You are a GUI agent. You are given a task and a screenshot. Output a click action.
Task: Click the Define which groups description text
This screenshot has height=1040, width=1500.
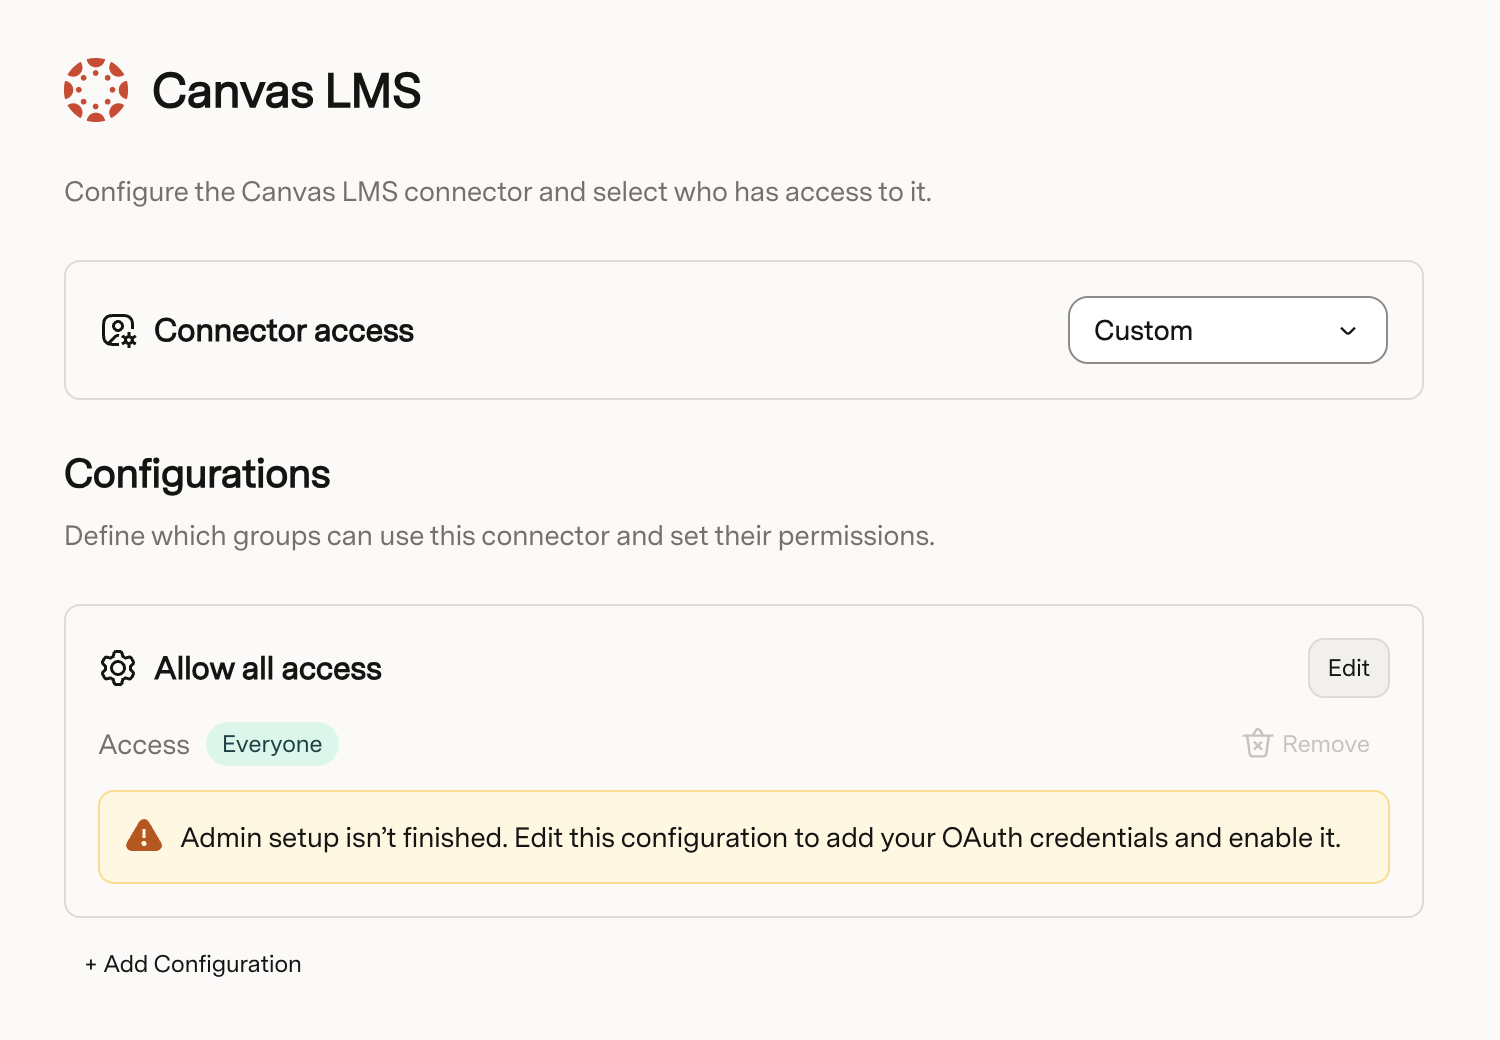coord(500,536)
